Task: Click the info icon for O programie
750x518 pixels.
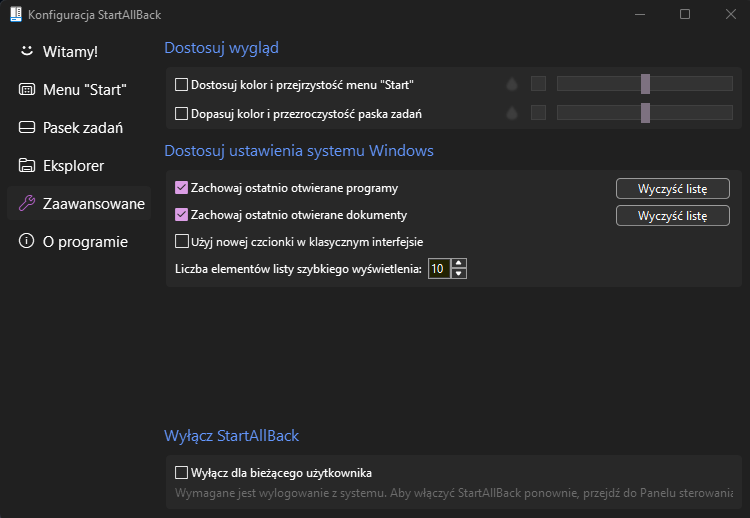Action: click(x=26, y=241)
